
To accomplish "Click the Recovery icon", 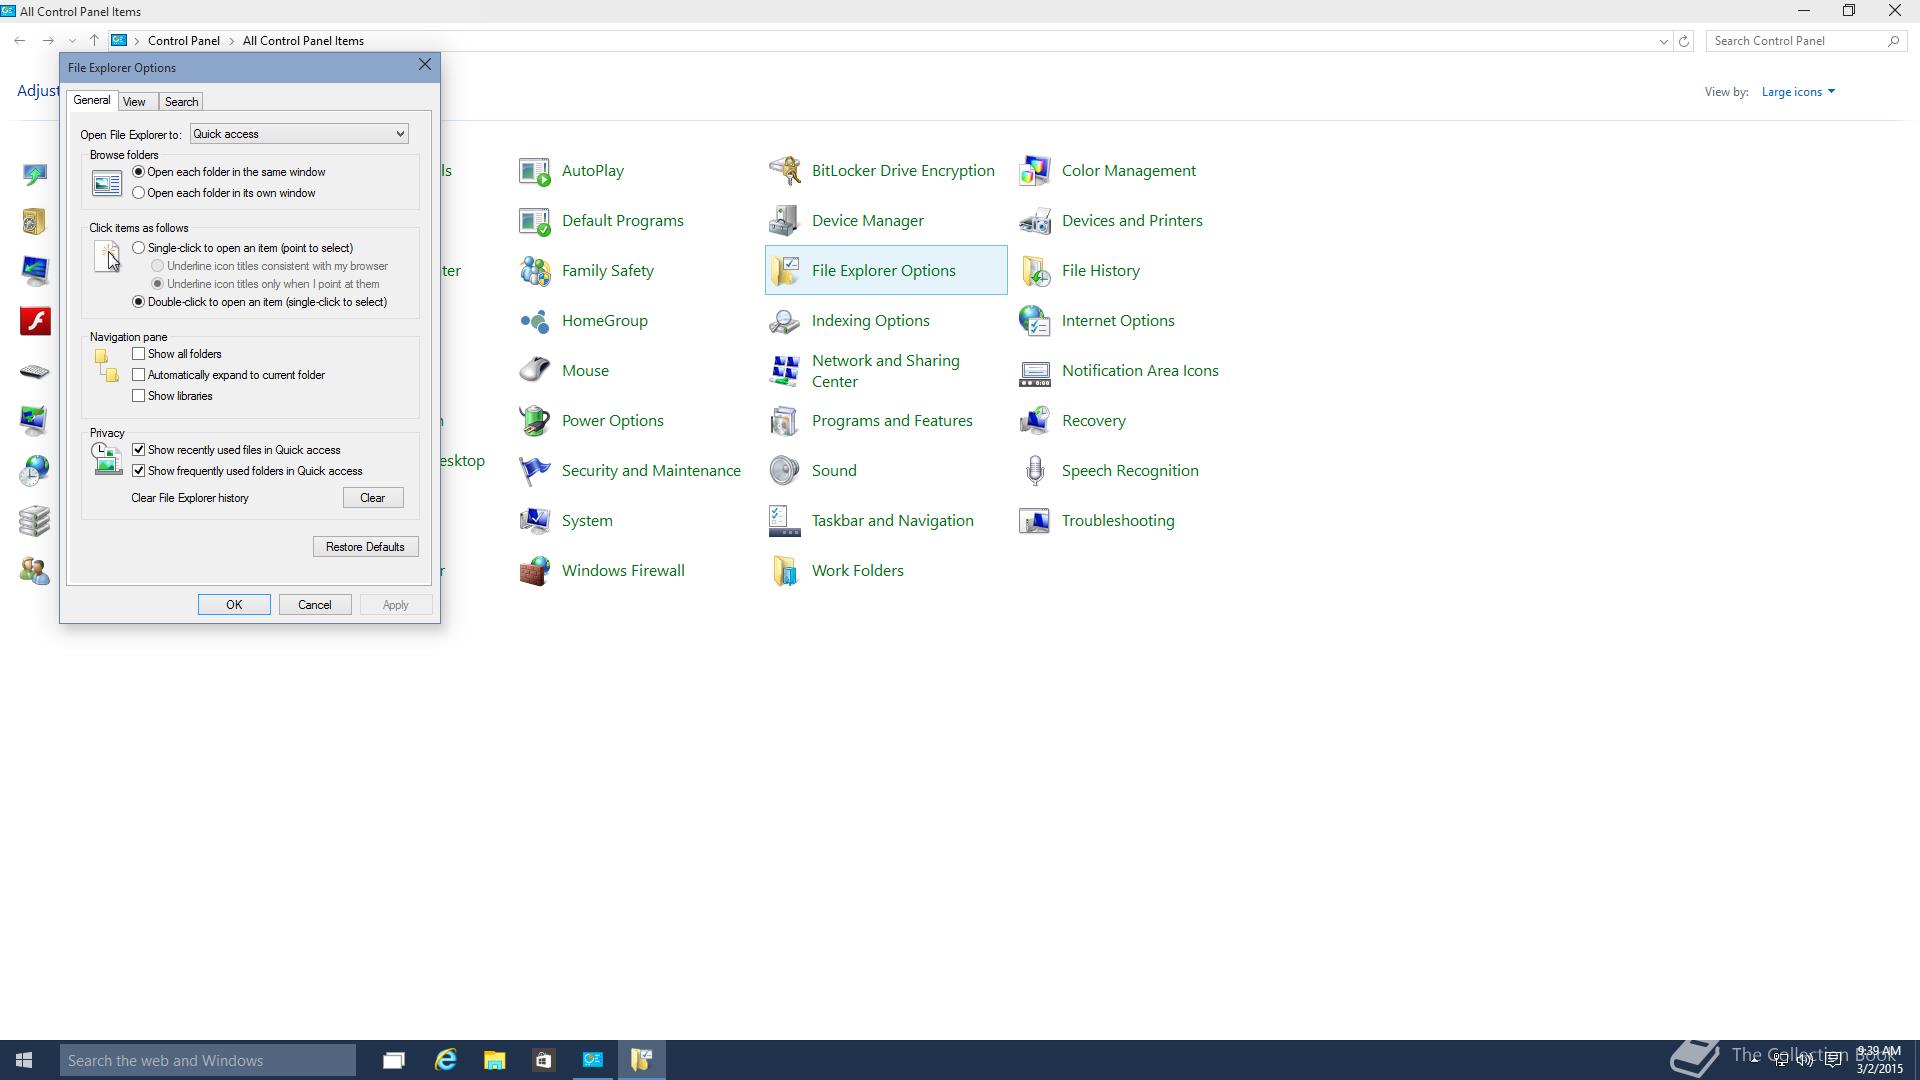I will coord(1035,421).
